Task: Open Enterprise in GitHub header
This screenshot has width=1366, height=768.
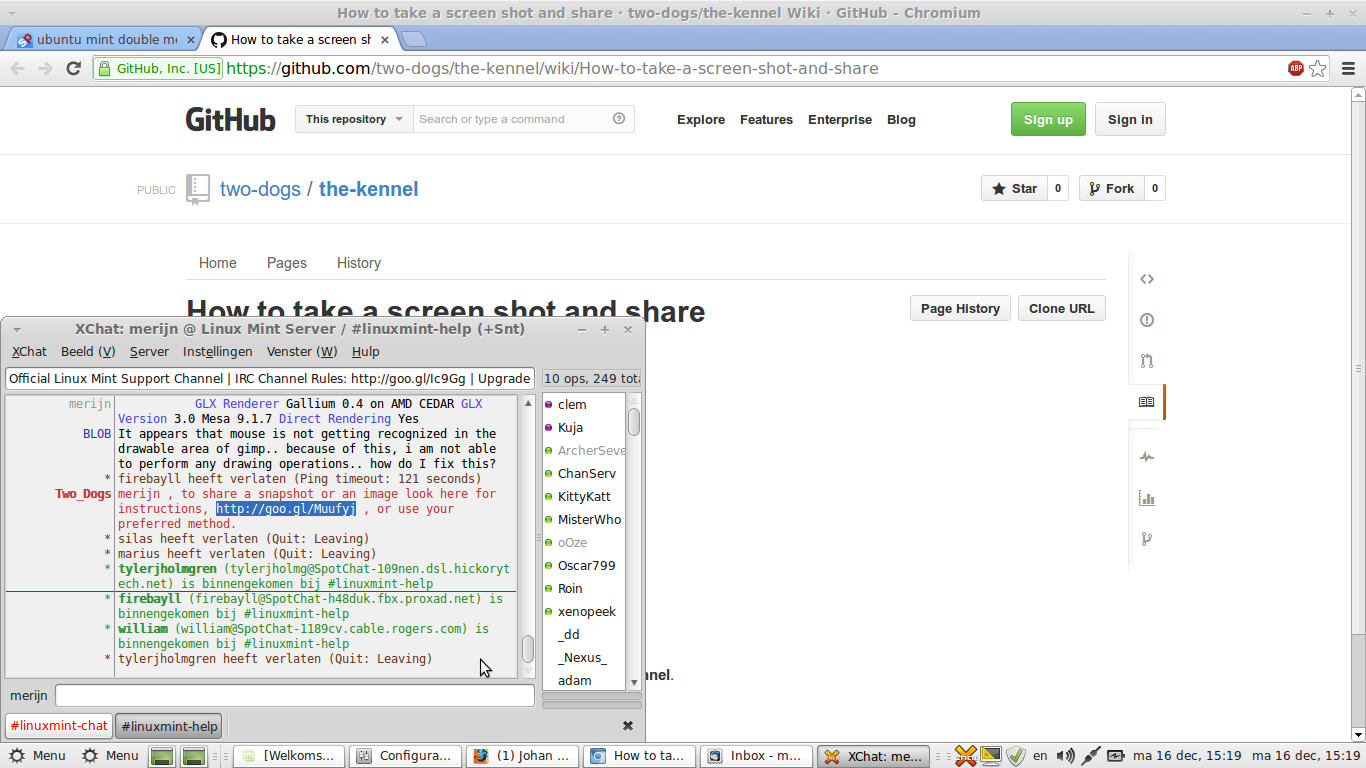Action: (x=840, y=119)
